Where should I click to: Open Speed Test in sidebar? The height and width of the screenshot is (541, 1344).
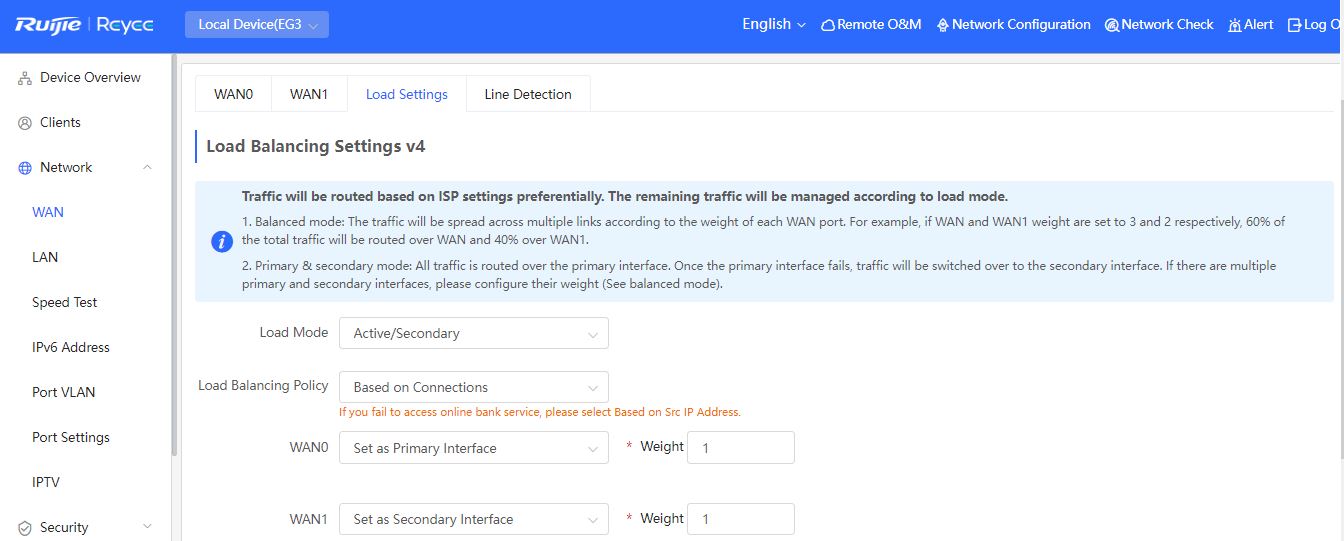click(65, 302)
